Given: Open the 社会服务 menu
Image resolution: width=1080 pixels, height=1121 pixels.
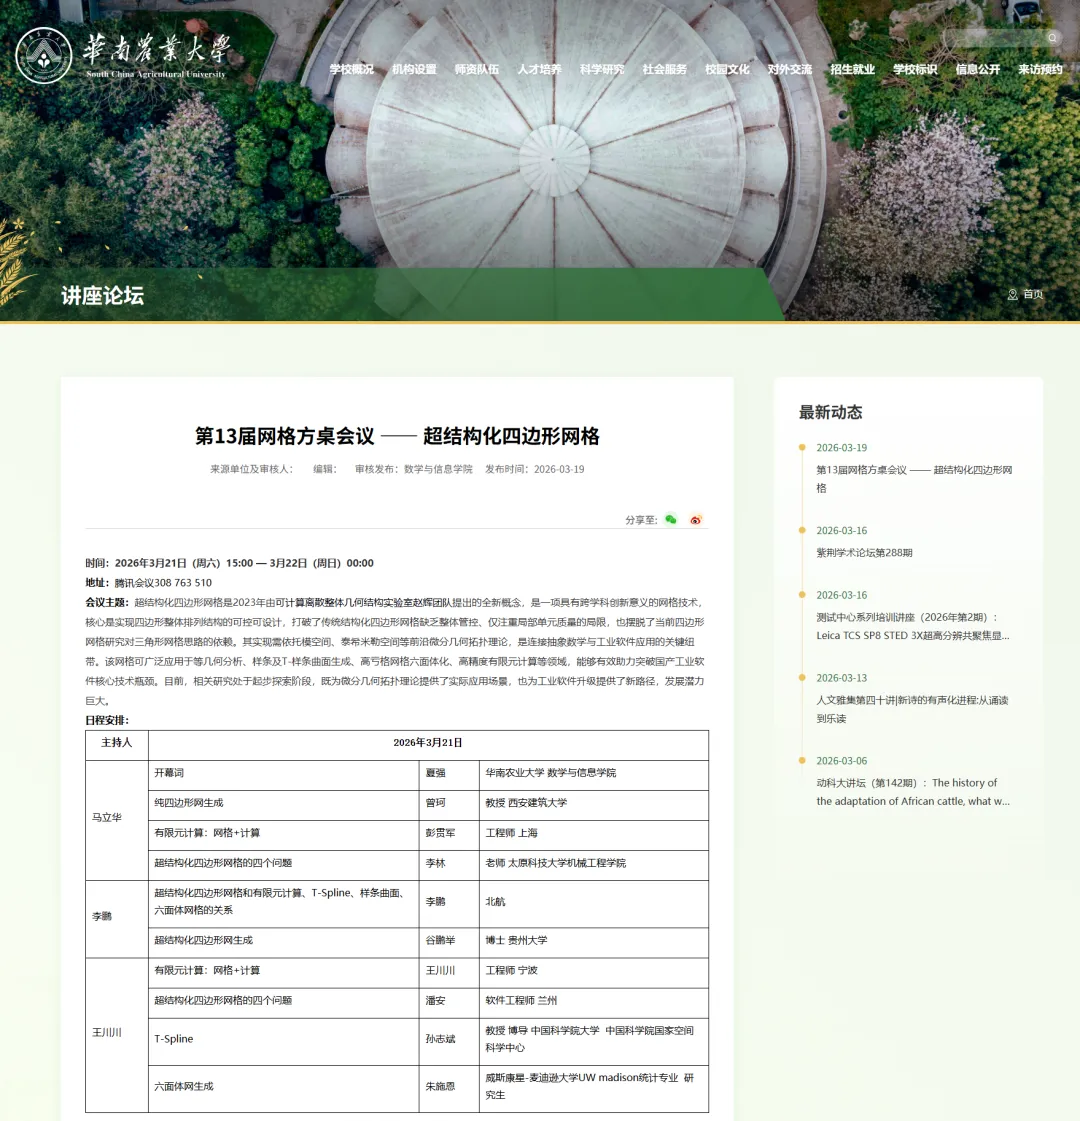Looking at the screenshot, I should [665, 69].
